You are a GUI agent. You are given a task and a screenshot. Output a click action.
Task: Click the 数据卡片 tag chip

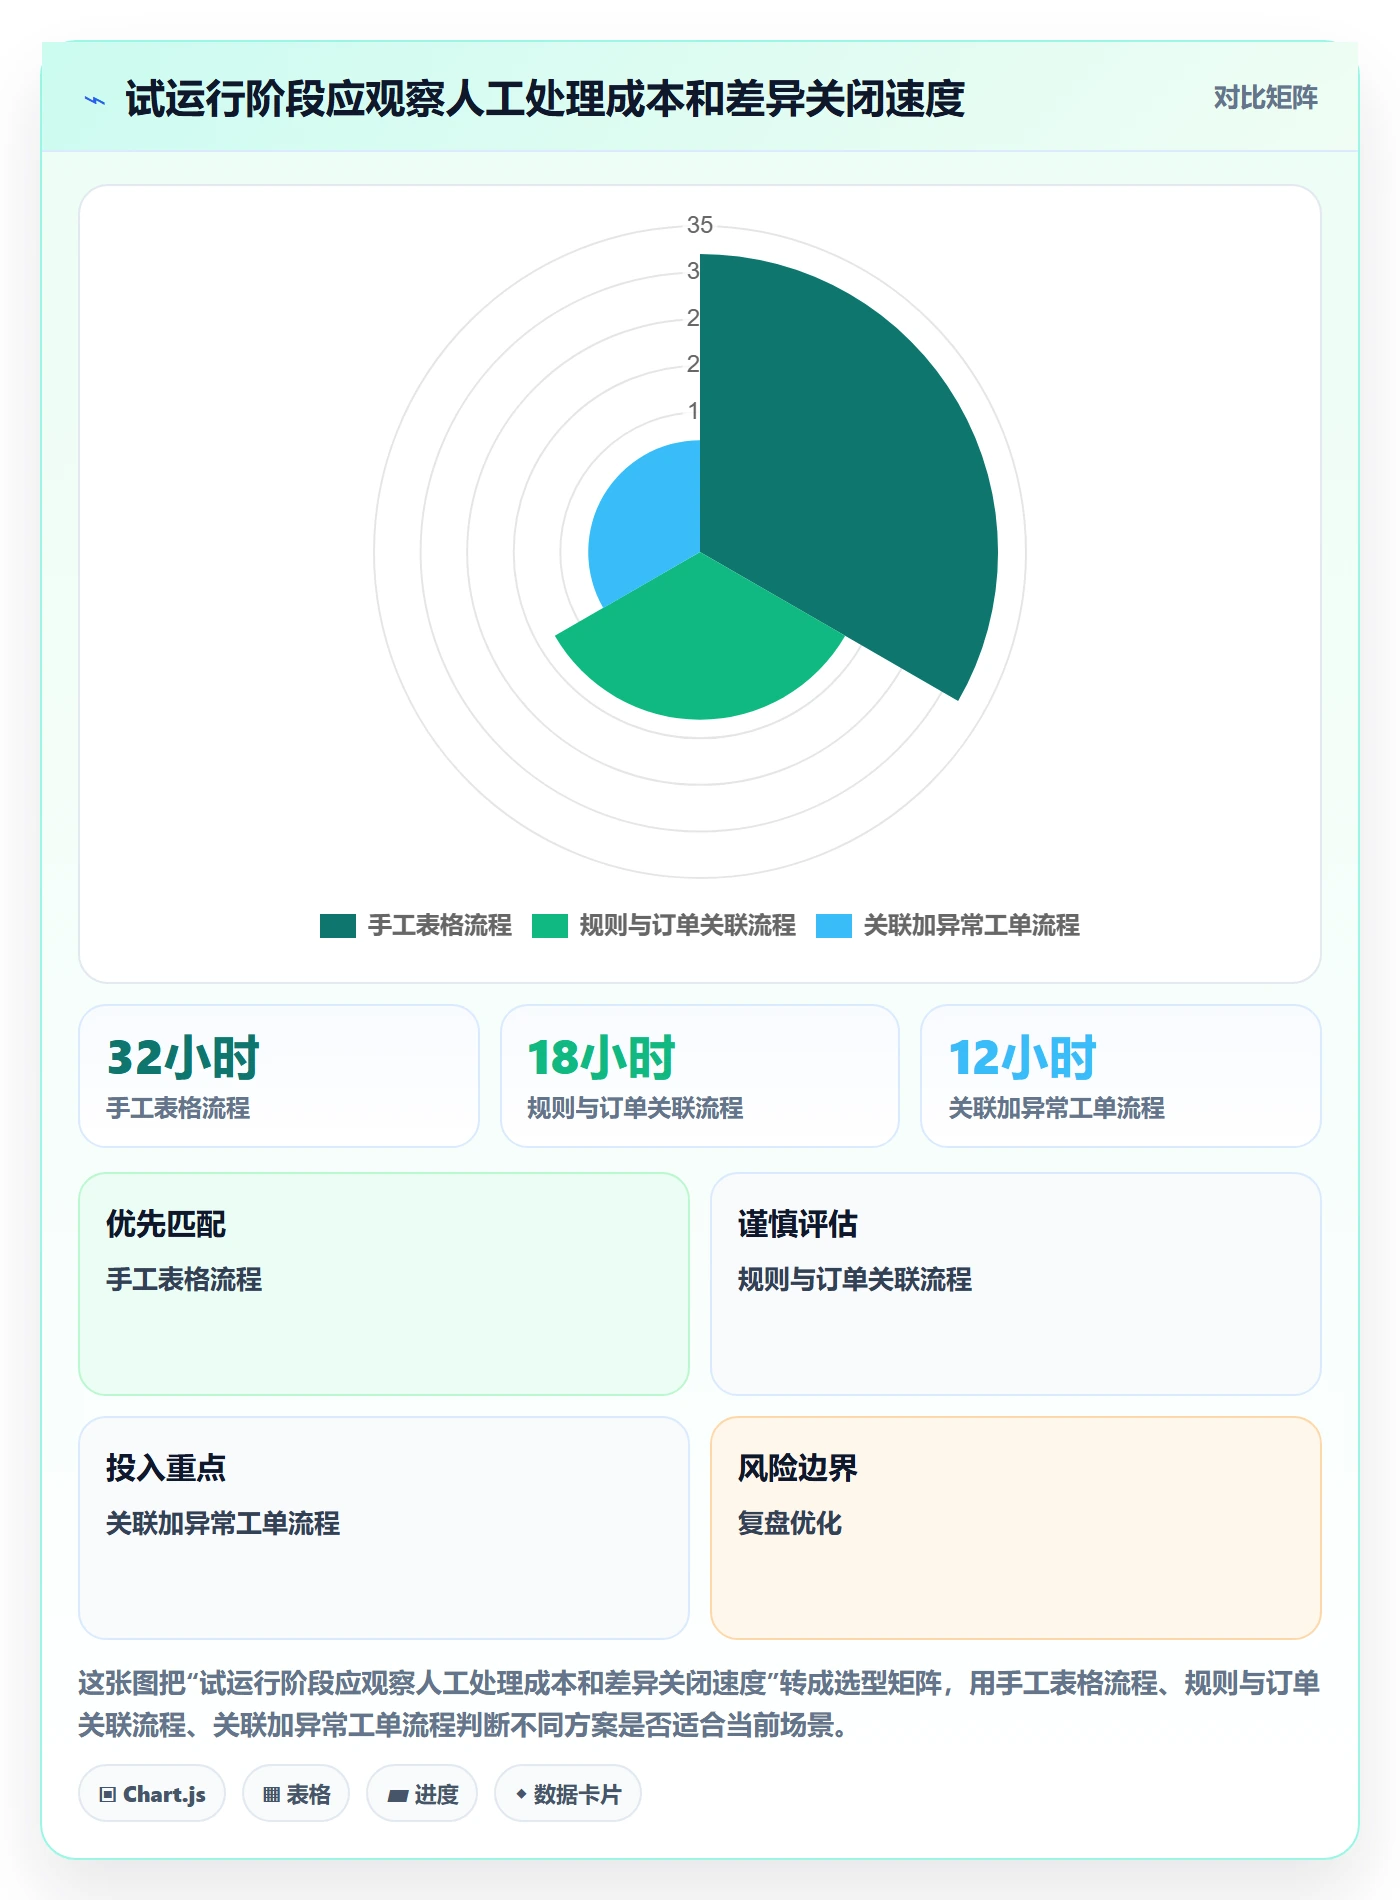pyautogui.click(x=568, y=1794)
